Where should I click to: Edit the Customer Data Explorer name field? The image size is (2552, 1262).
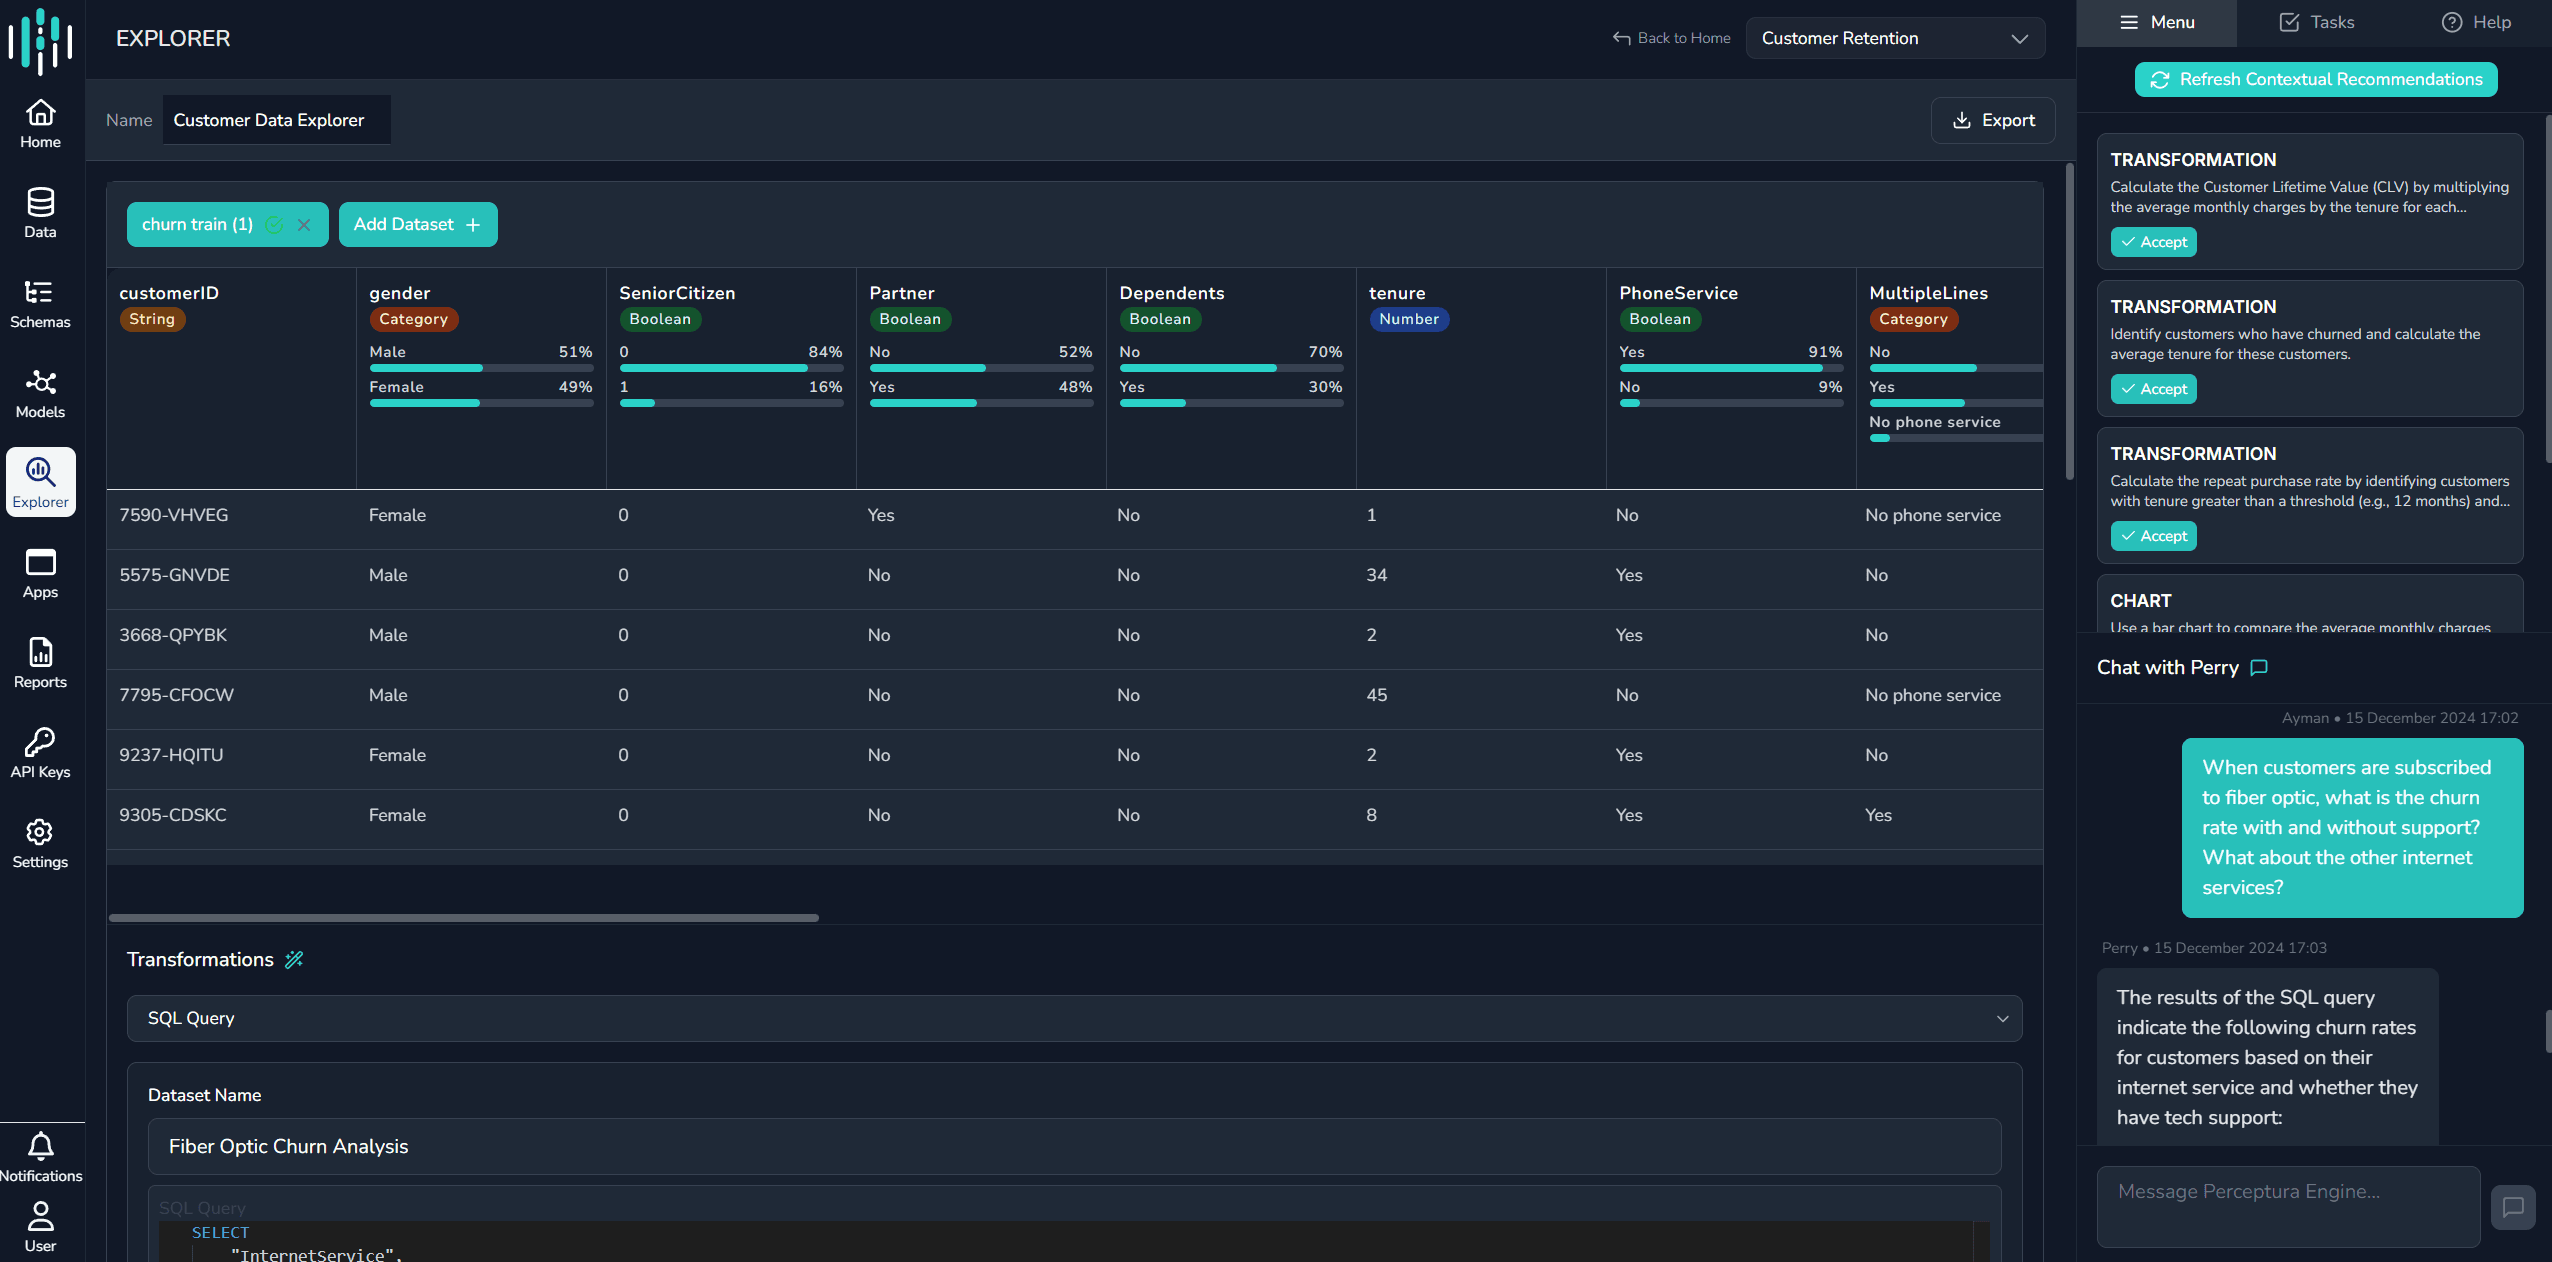coord(276,120)
